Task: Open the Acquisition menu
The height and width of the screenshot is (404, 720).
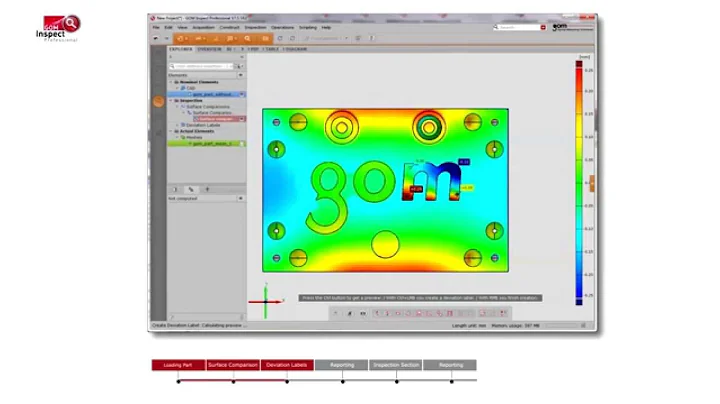Action: click(x=203, y=28)
